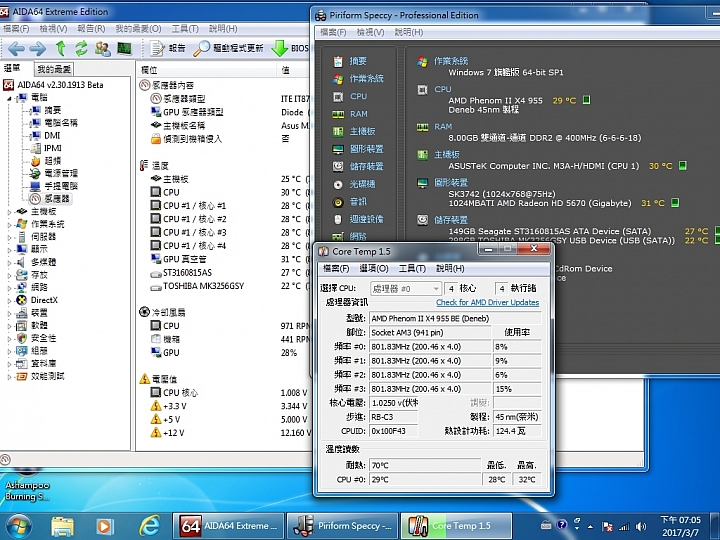This screenshot has width=720, height=540.
Task: Open the 摘要 section in Speccy sidebar
Action: (358, 61)
